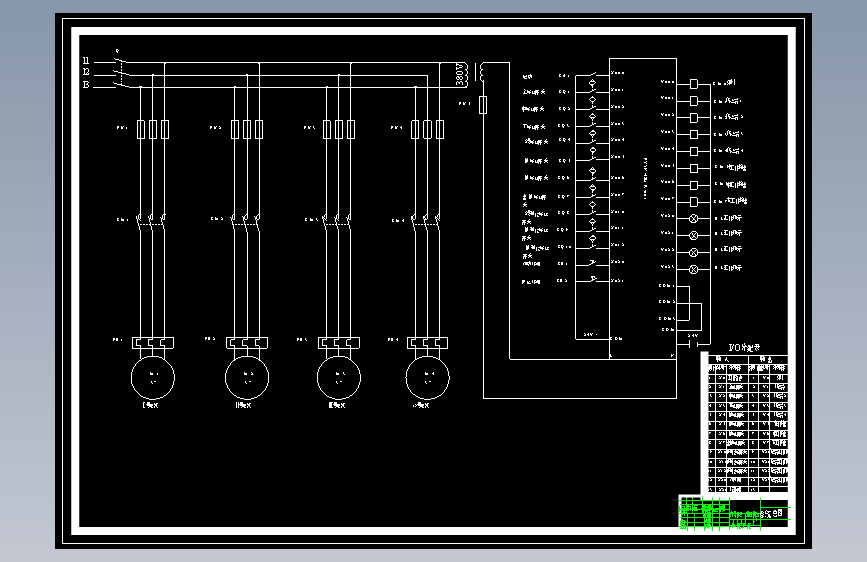Click the 380V transformer label
Image resolution: width=867 pixels, height=562 pixels.
click(x=459, y=74)
